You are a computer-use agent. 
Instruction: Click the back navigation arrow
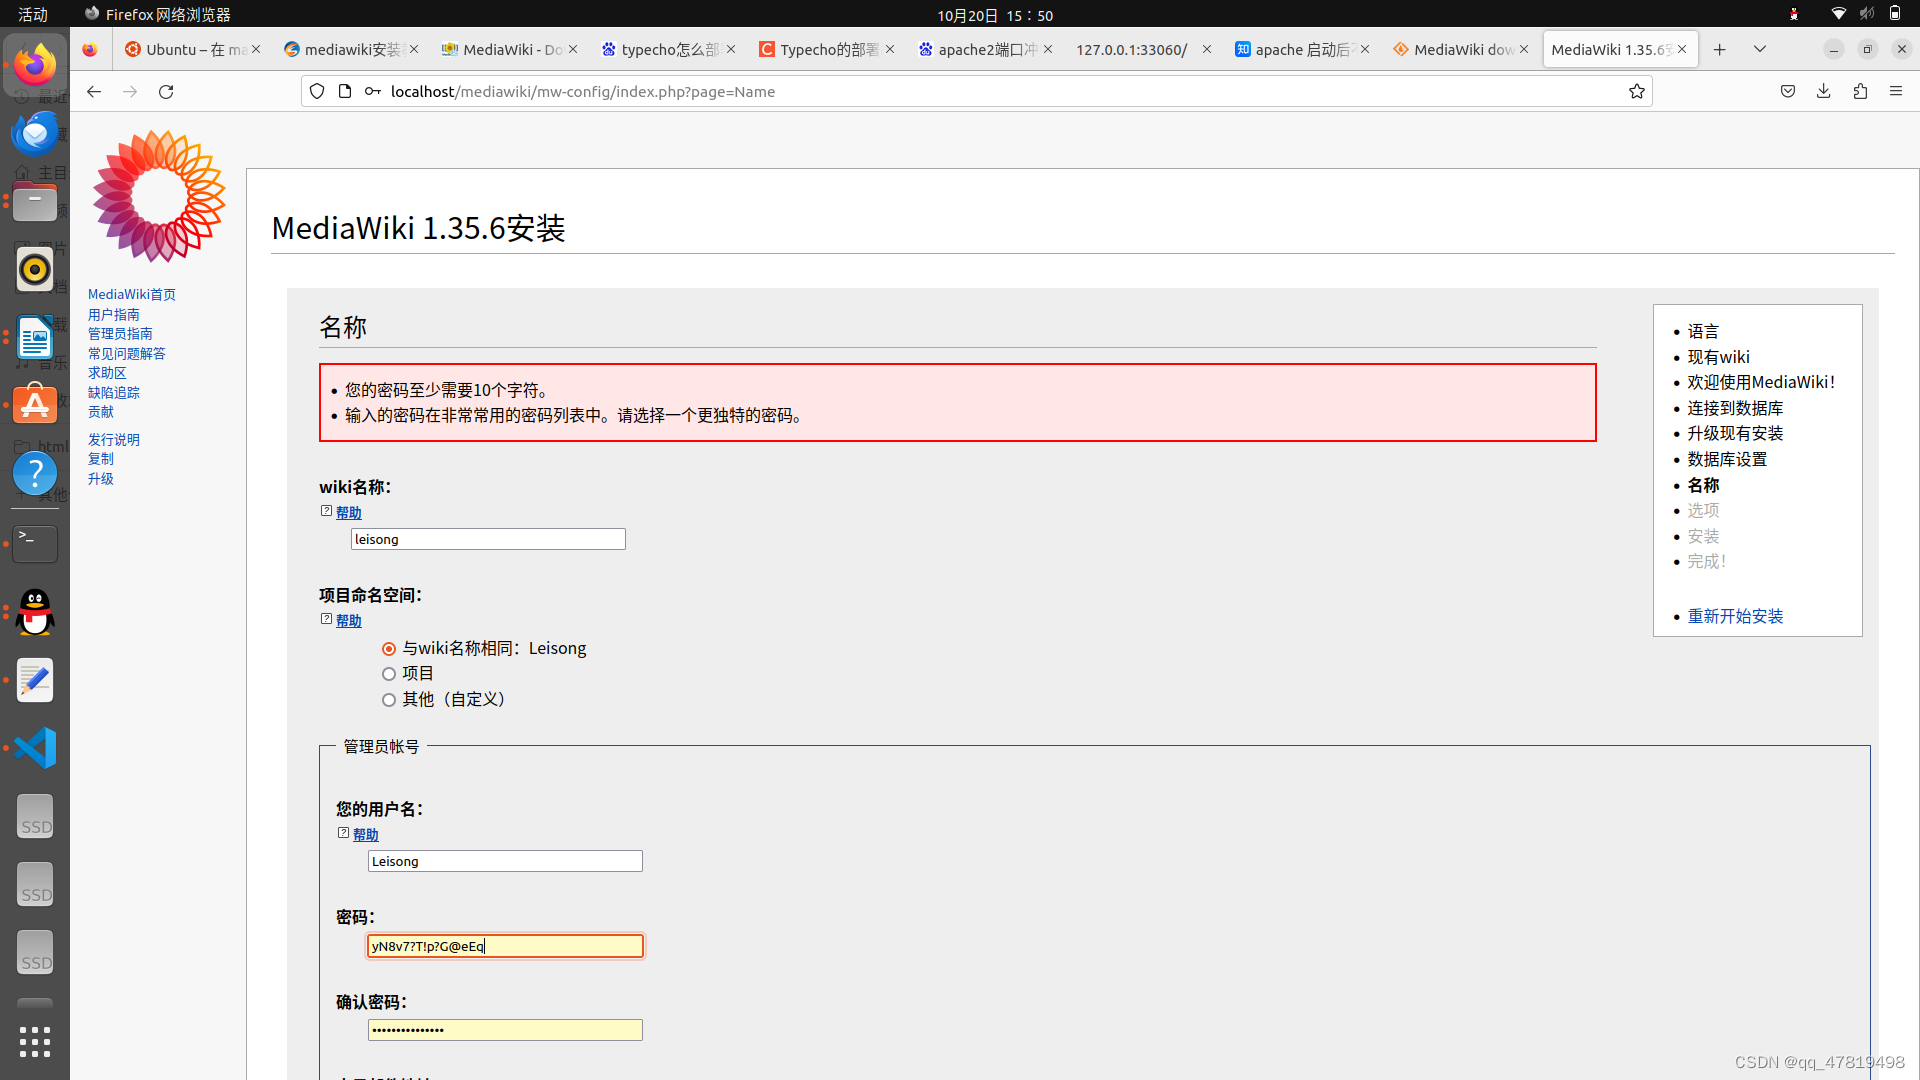93,91
